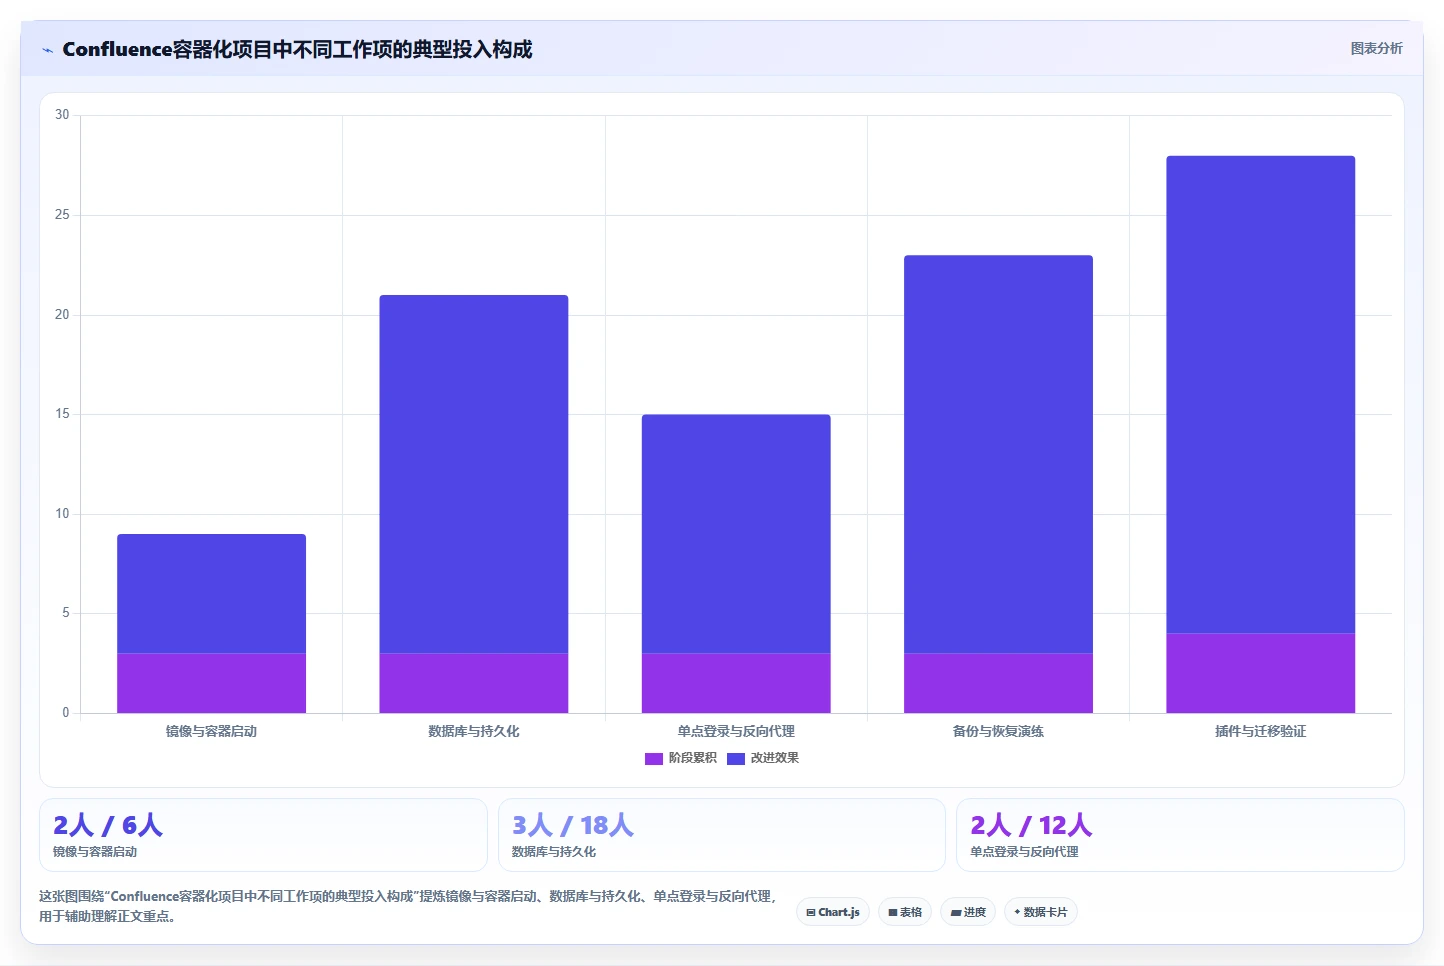Click the y-axis value 20
1444x966 pixels.
(x=62, y=314)
